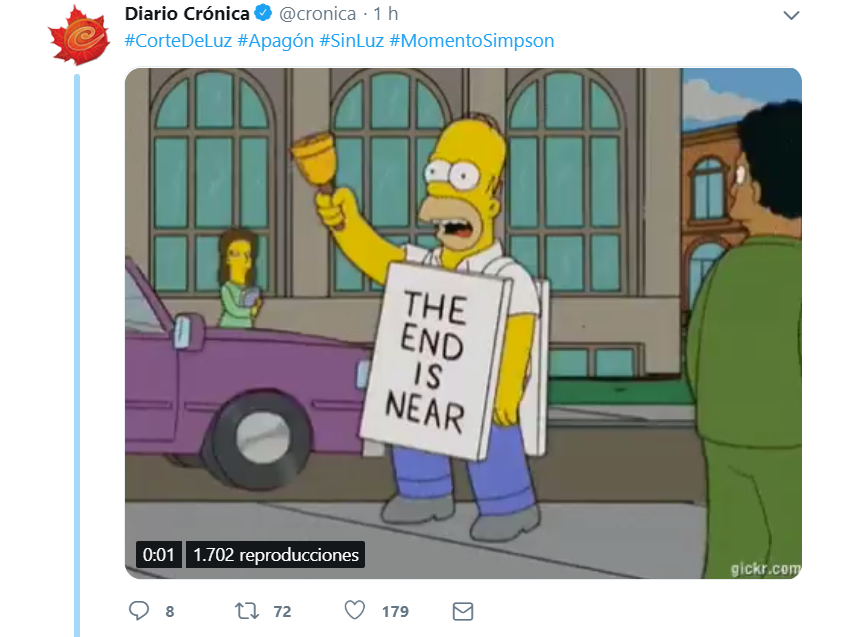Image resolution: width=853 pixels, height=637 pixels.
Task: Play the Homer Simpson video
Action: click(463, 323)
